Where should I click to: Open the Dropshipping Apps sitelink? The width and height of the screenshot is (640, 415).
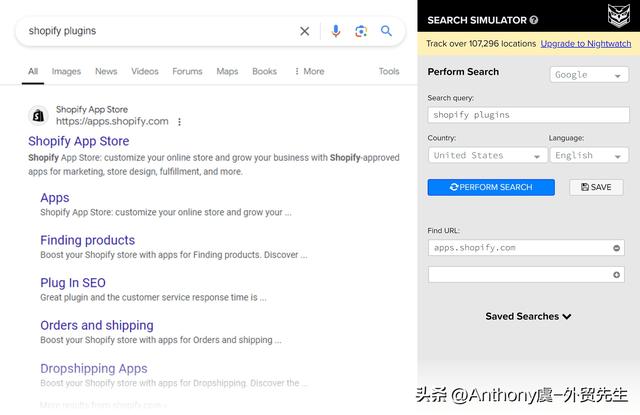(x=93, y=368)
